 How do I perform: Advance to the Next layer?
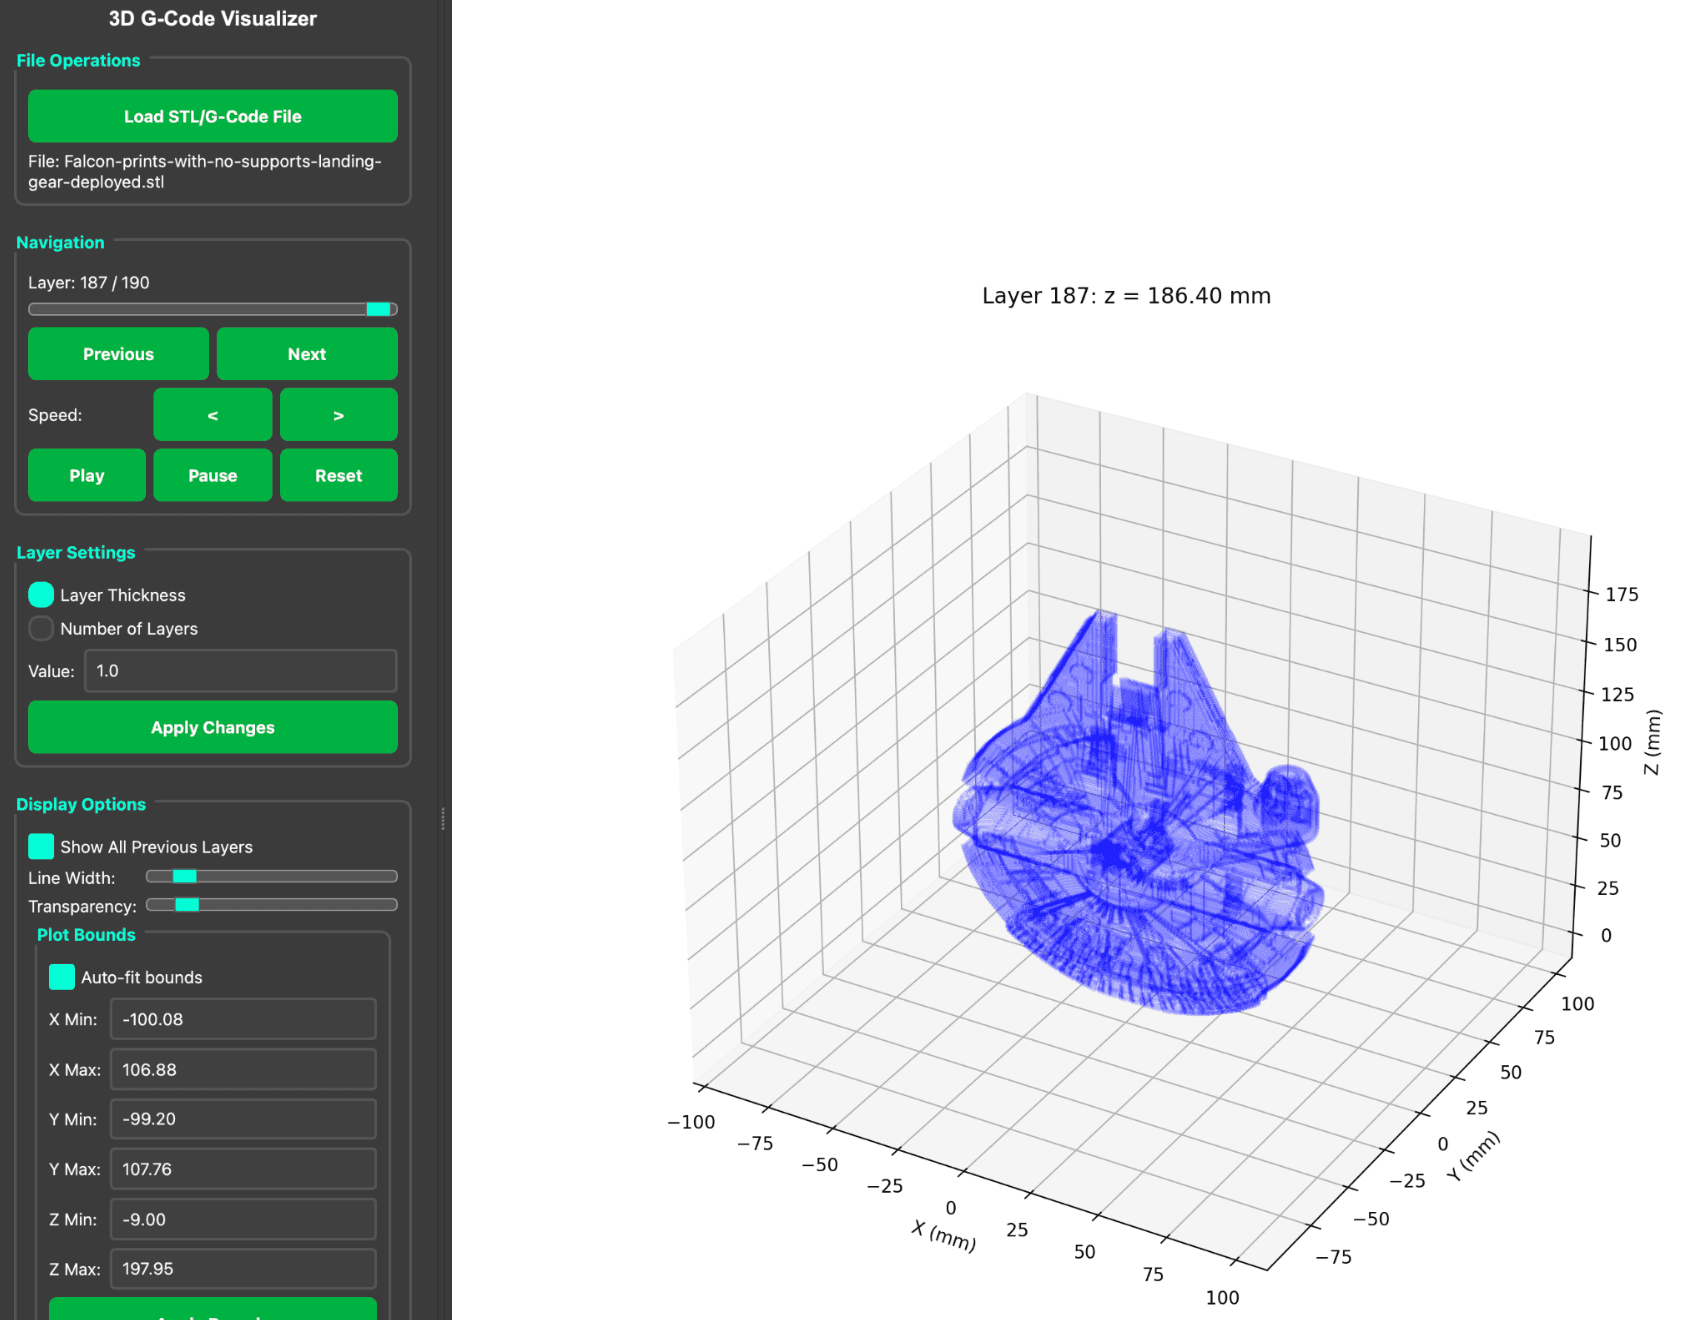click(306, 354)
